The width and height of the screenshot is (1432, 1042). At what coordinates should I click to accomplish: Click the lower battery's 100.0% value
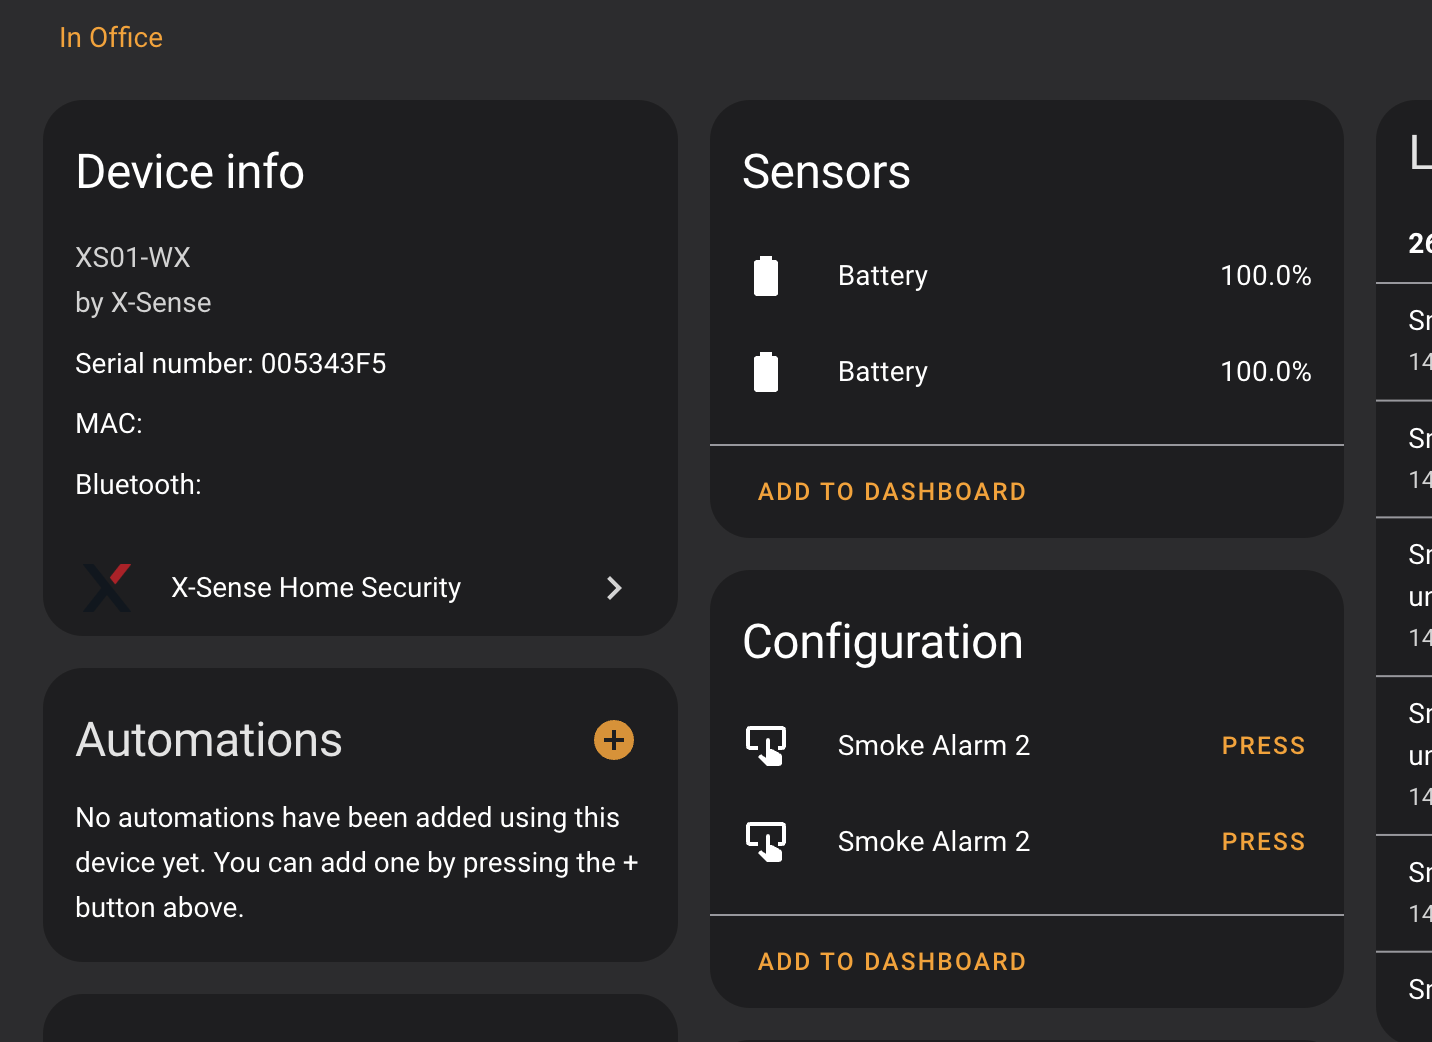coord(1265,372)
